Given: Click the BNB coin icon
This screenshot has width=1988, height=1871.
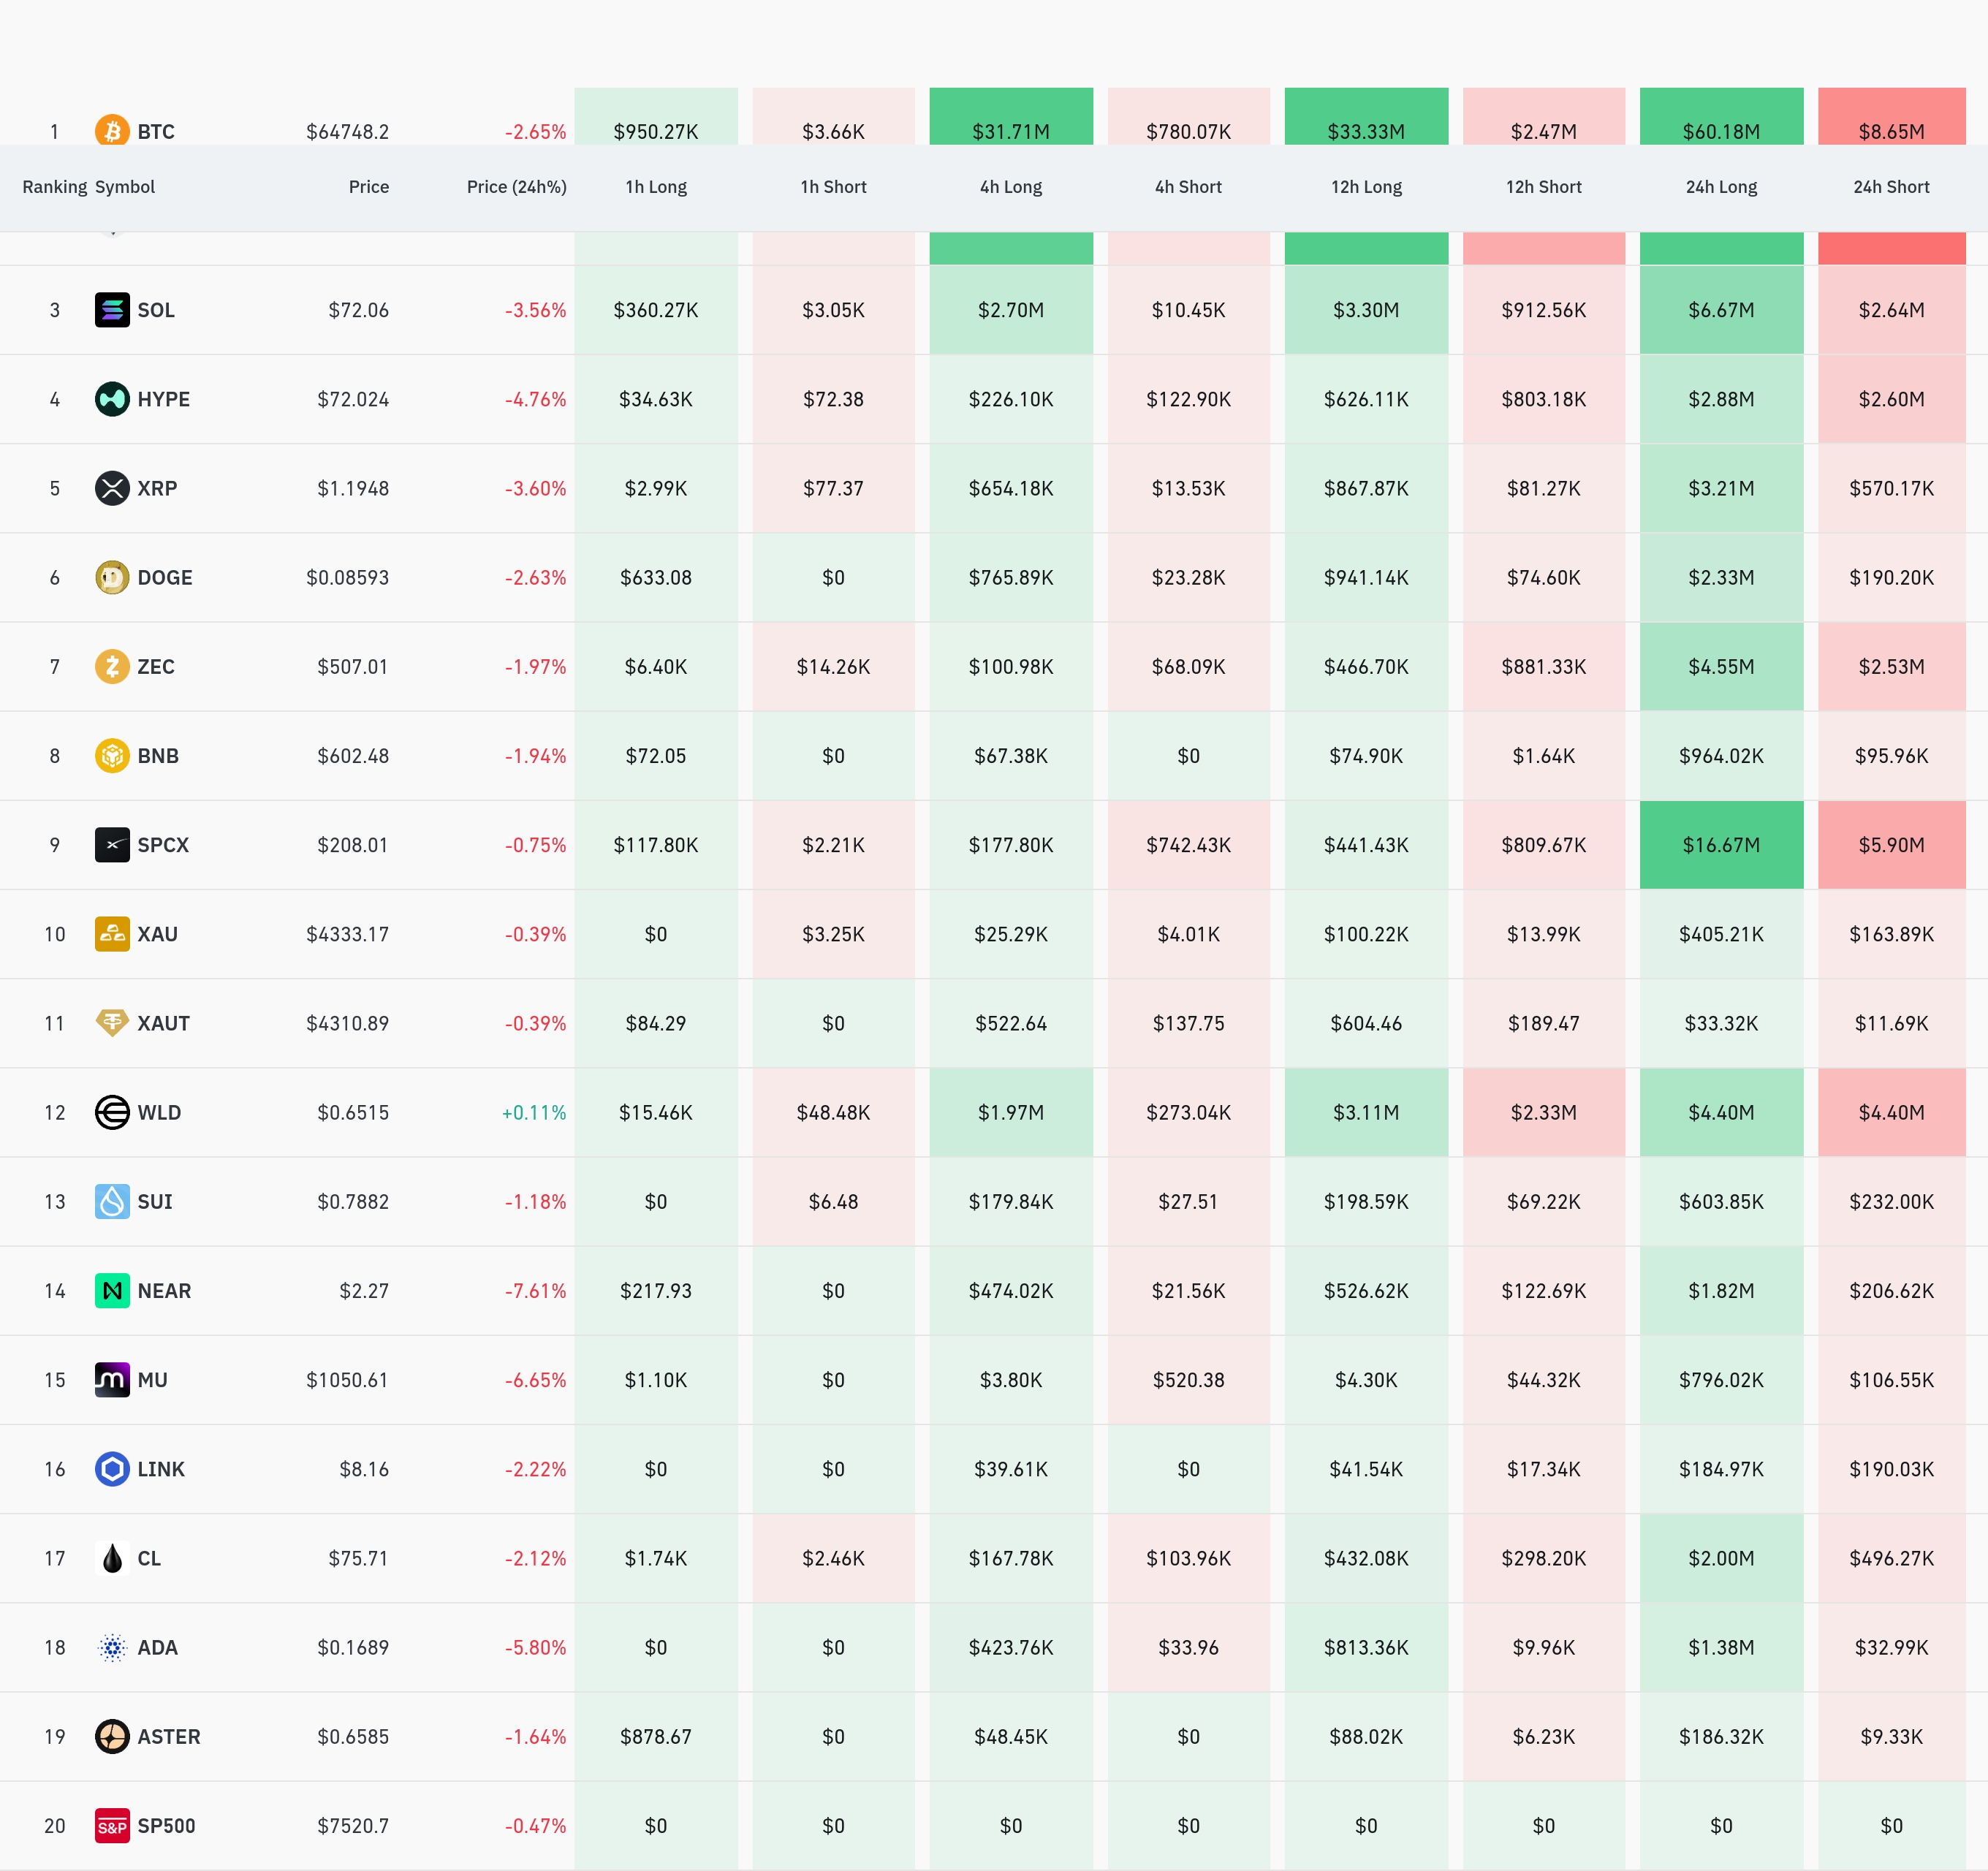Looking at the screenshot, I should point(112,755).
